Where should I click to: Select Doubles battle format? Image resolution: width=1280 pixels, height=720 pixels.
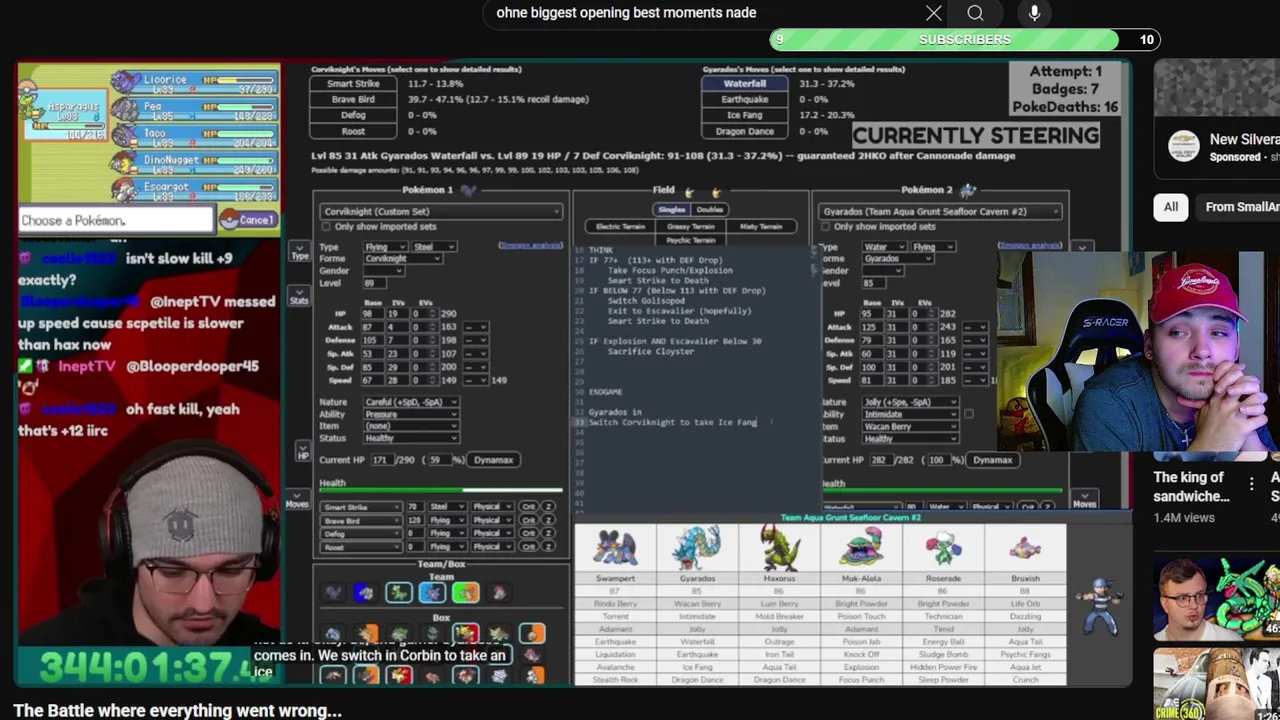click(x=709, y=209)
